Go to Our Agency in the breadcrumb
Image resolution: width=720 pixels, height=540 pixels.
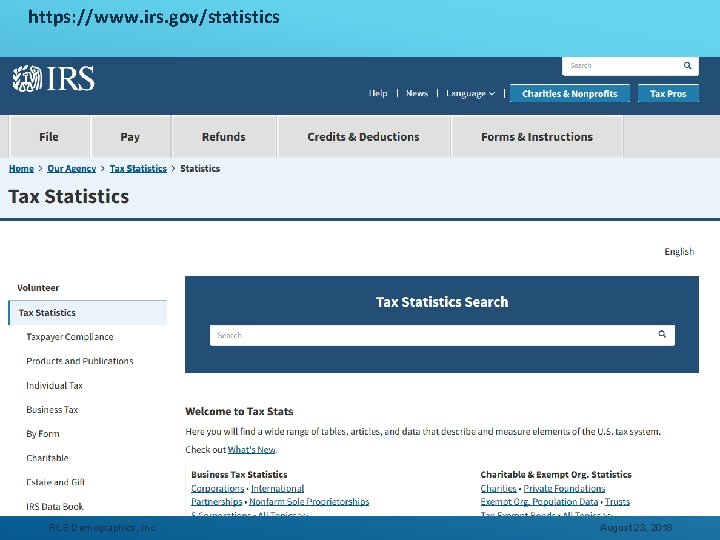tap(72, 169)
